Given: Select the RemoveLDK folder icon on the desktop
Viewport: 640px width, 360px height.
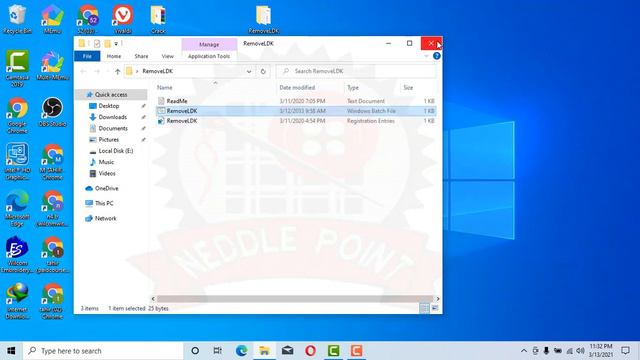Looking at the screenshot, I should tap(263, 19).
